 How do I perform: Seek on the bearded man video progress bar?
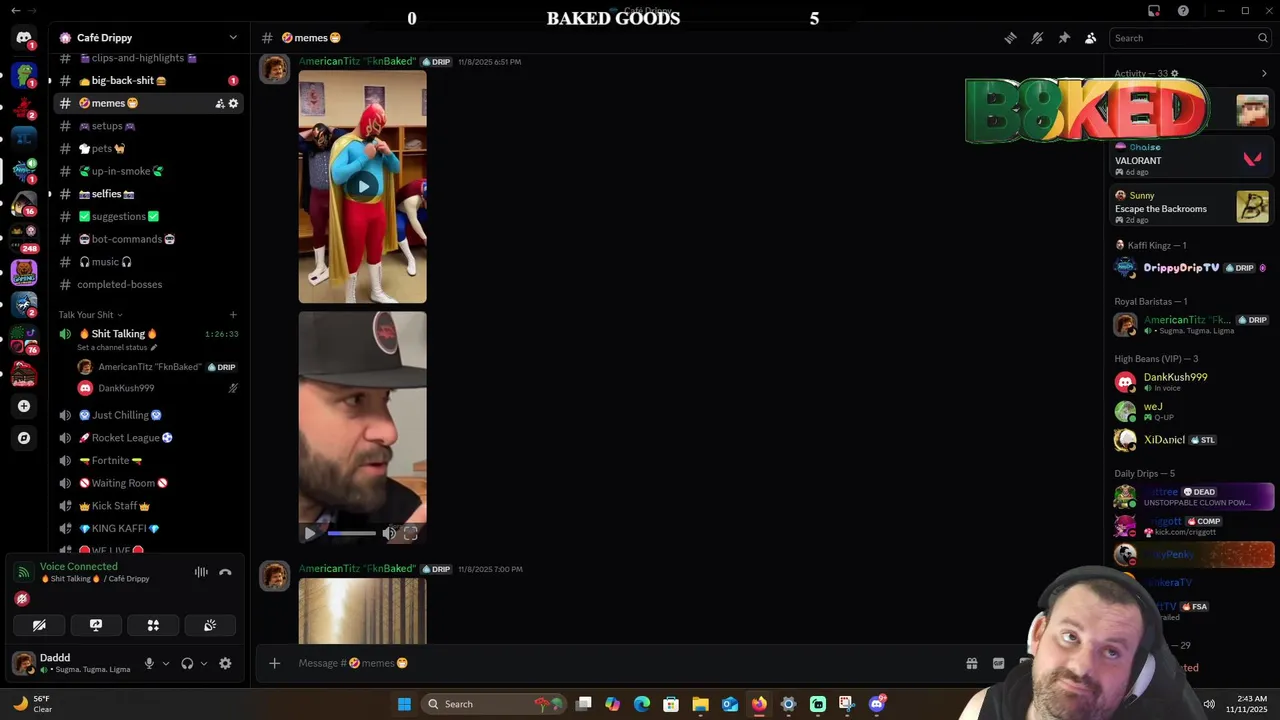(x=351, y=534)
